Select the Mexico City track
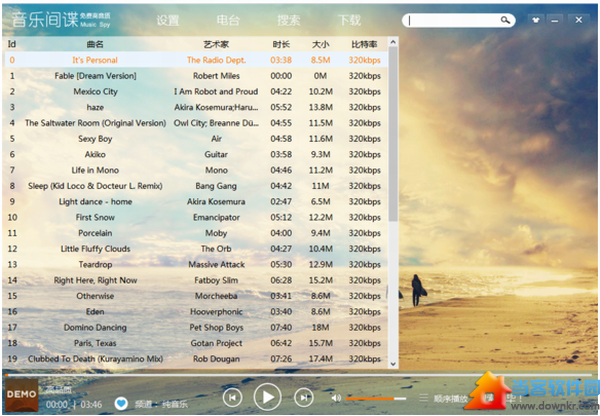This screenshot has height=416, width=600. 95,91
